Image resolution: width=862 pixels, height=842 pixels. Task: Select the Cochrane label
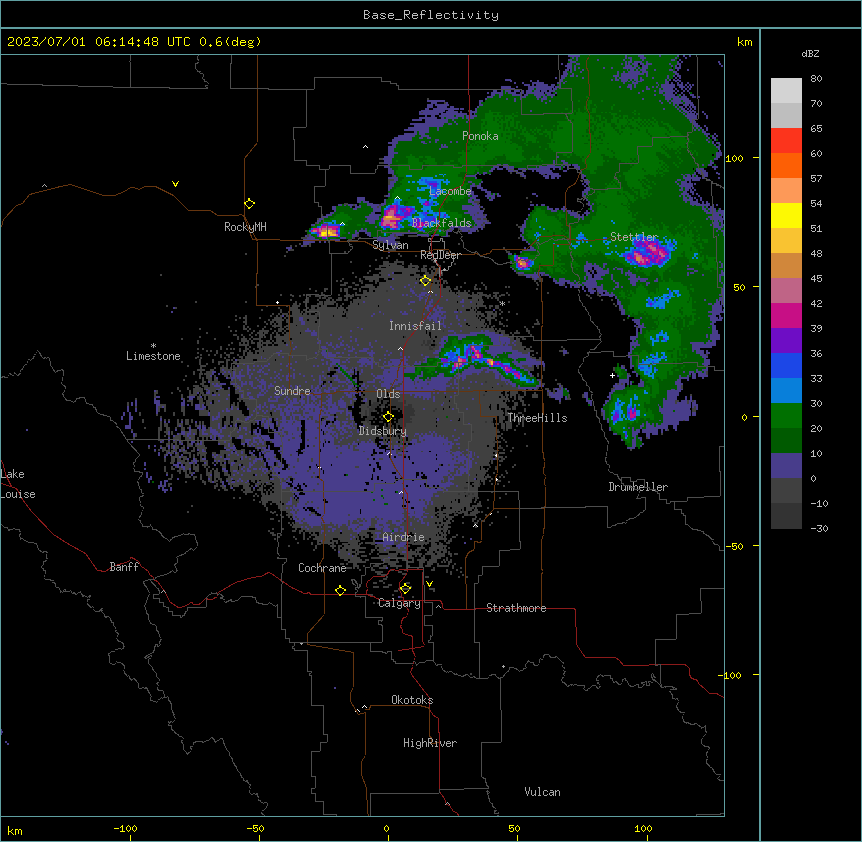(x=322, y=568)
